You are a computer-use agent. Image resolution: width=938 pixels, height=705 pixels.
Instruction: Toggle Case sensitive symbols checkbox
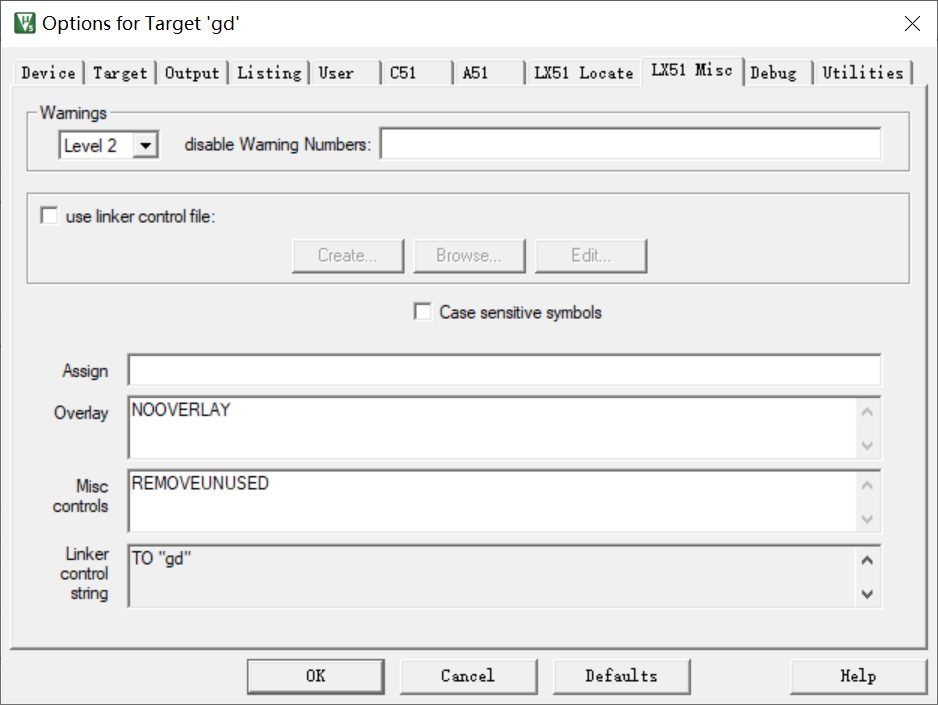(x=422, y=312)
